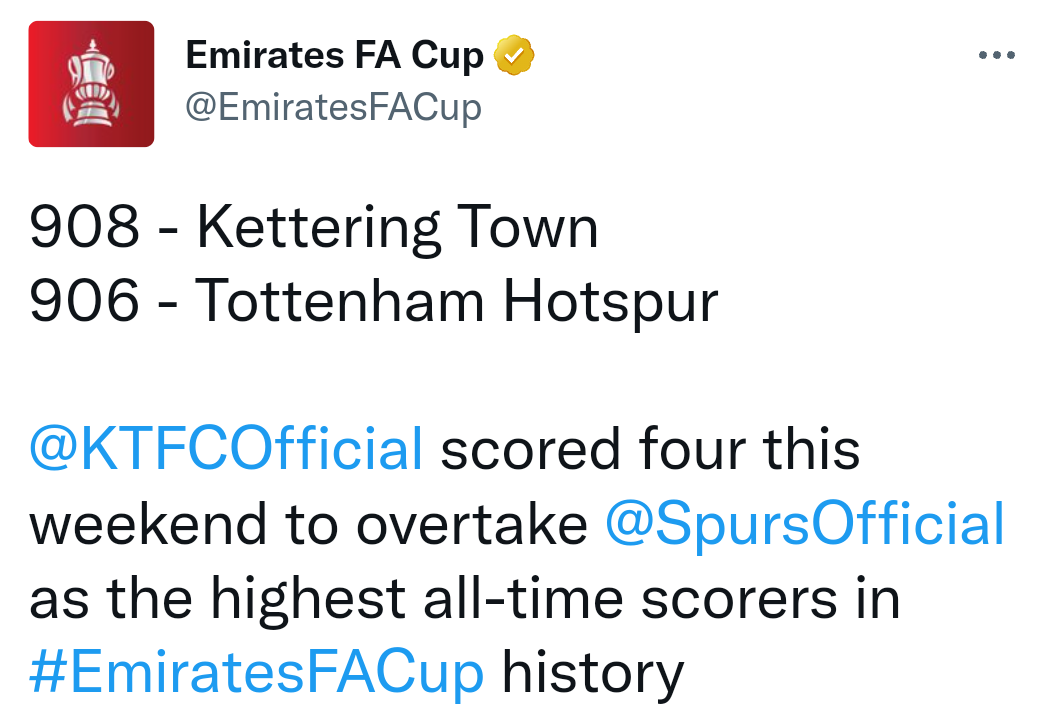The height and width of the screenshot is (712, 1044).
Task: Visit the @EmiratesFACup handle below the name
Action: tap(334, 107)
